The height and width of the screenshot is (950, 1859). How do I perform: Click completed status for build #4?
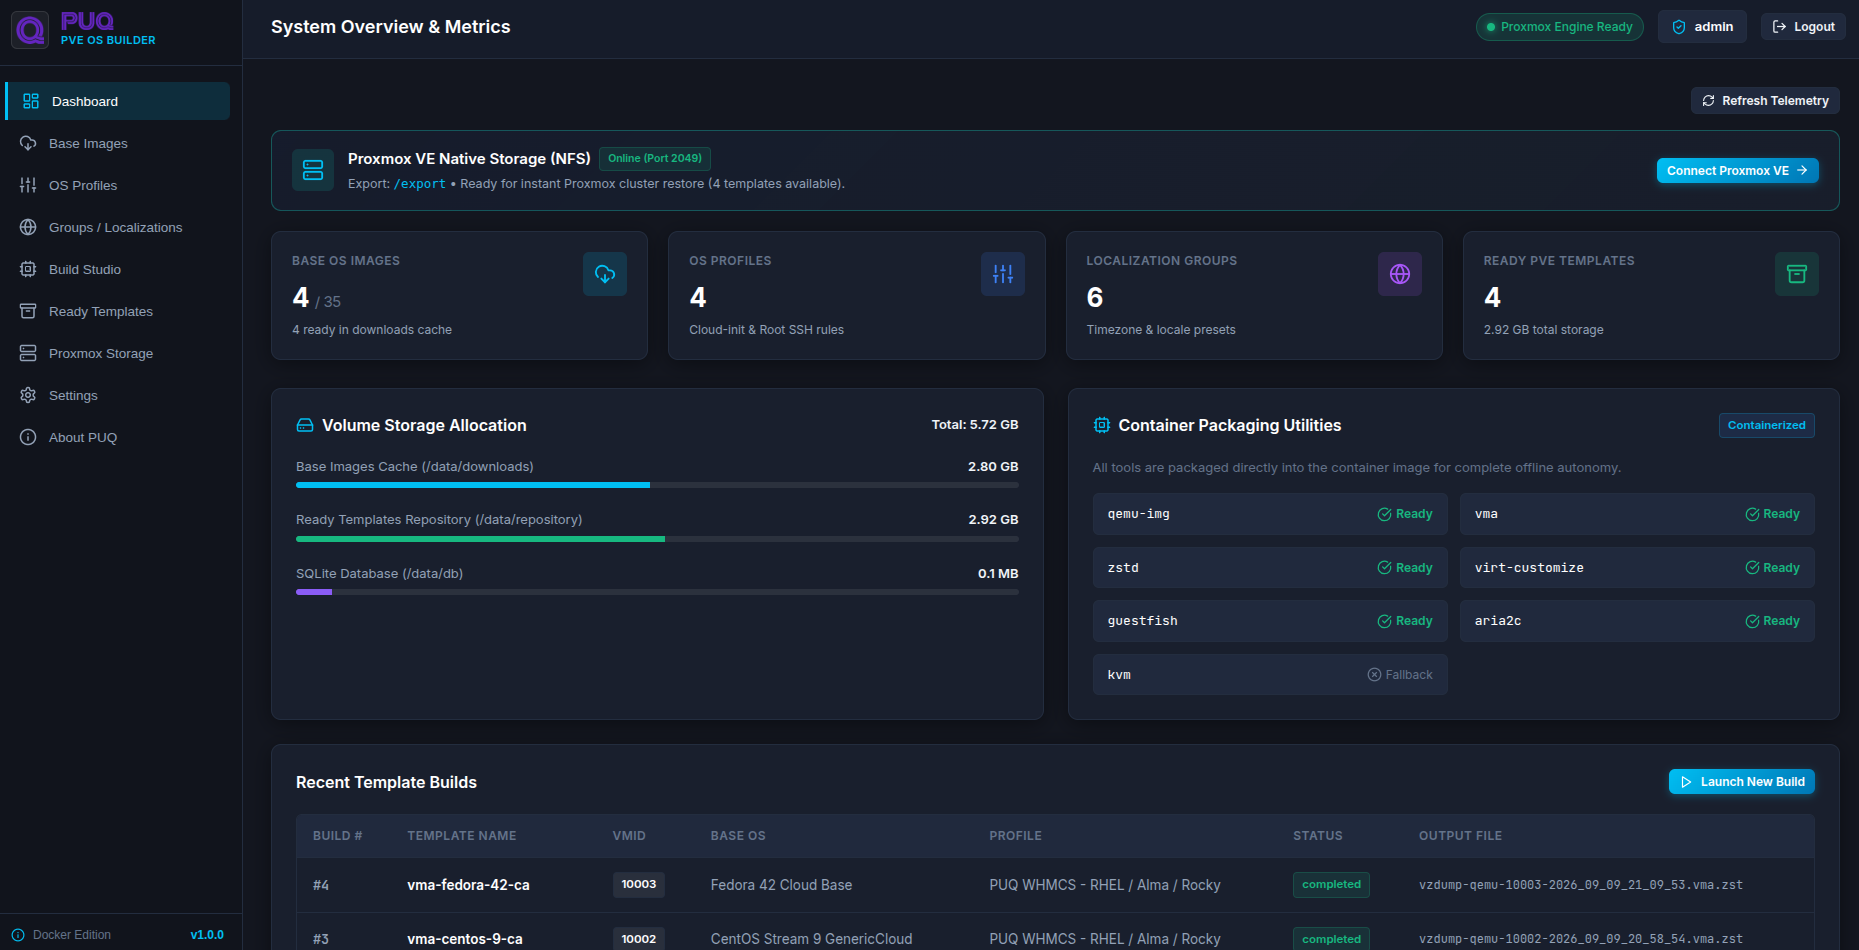point(1331,884)
